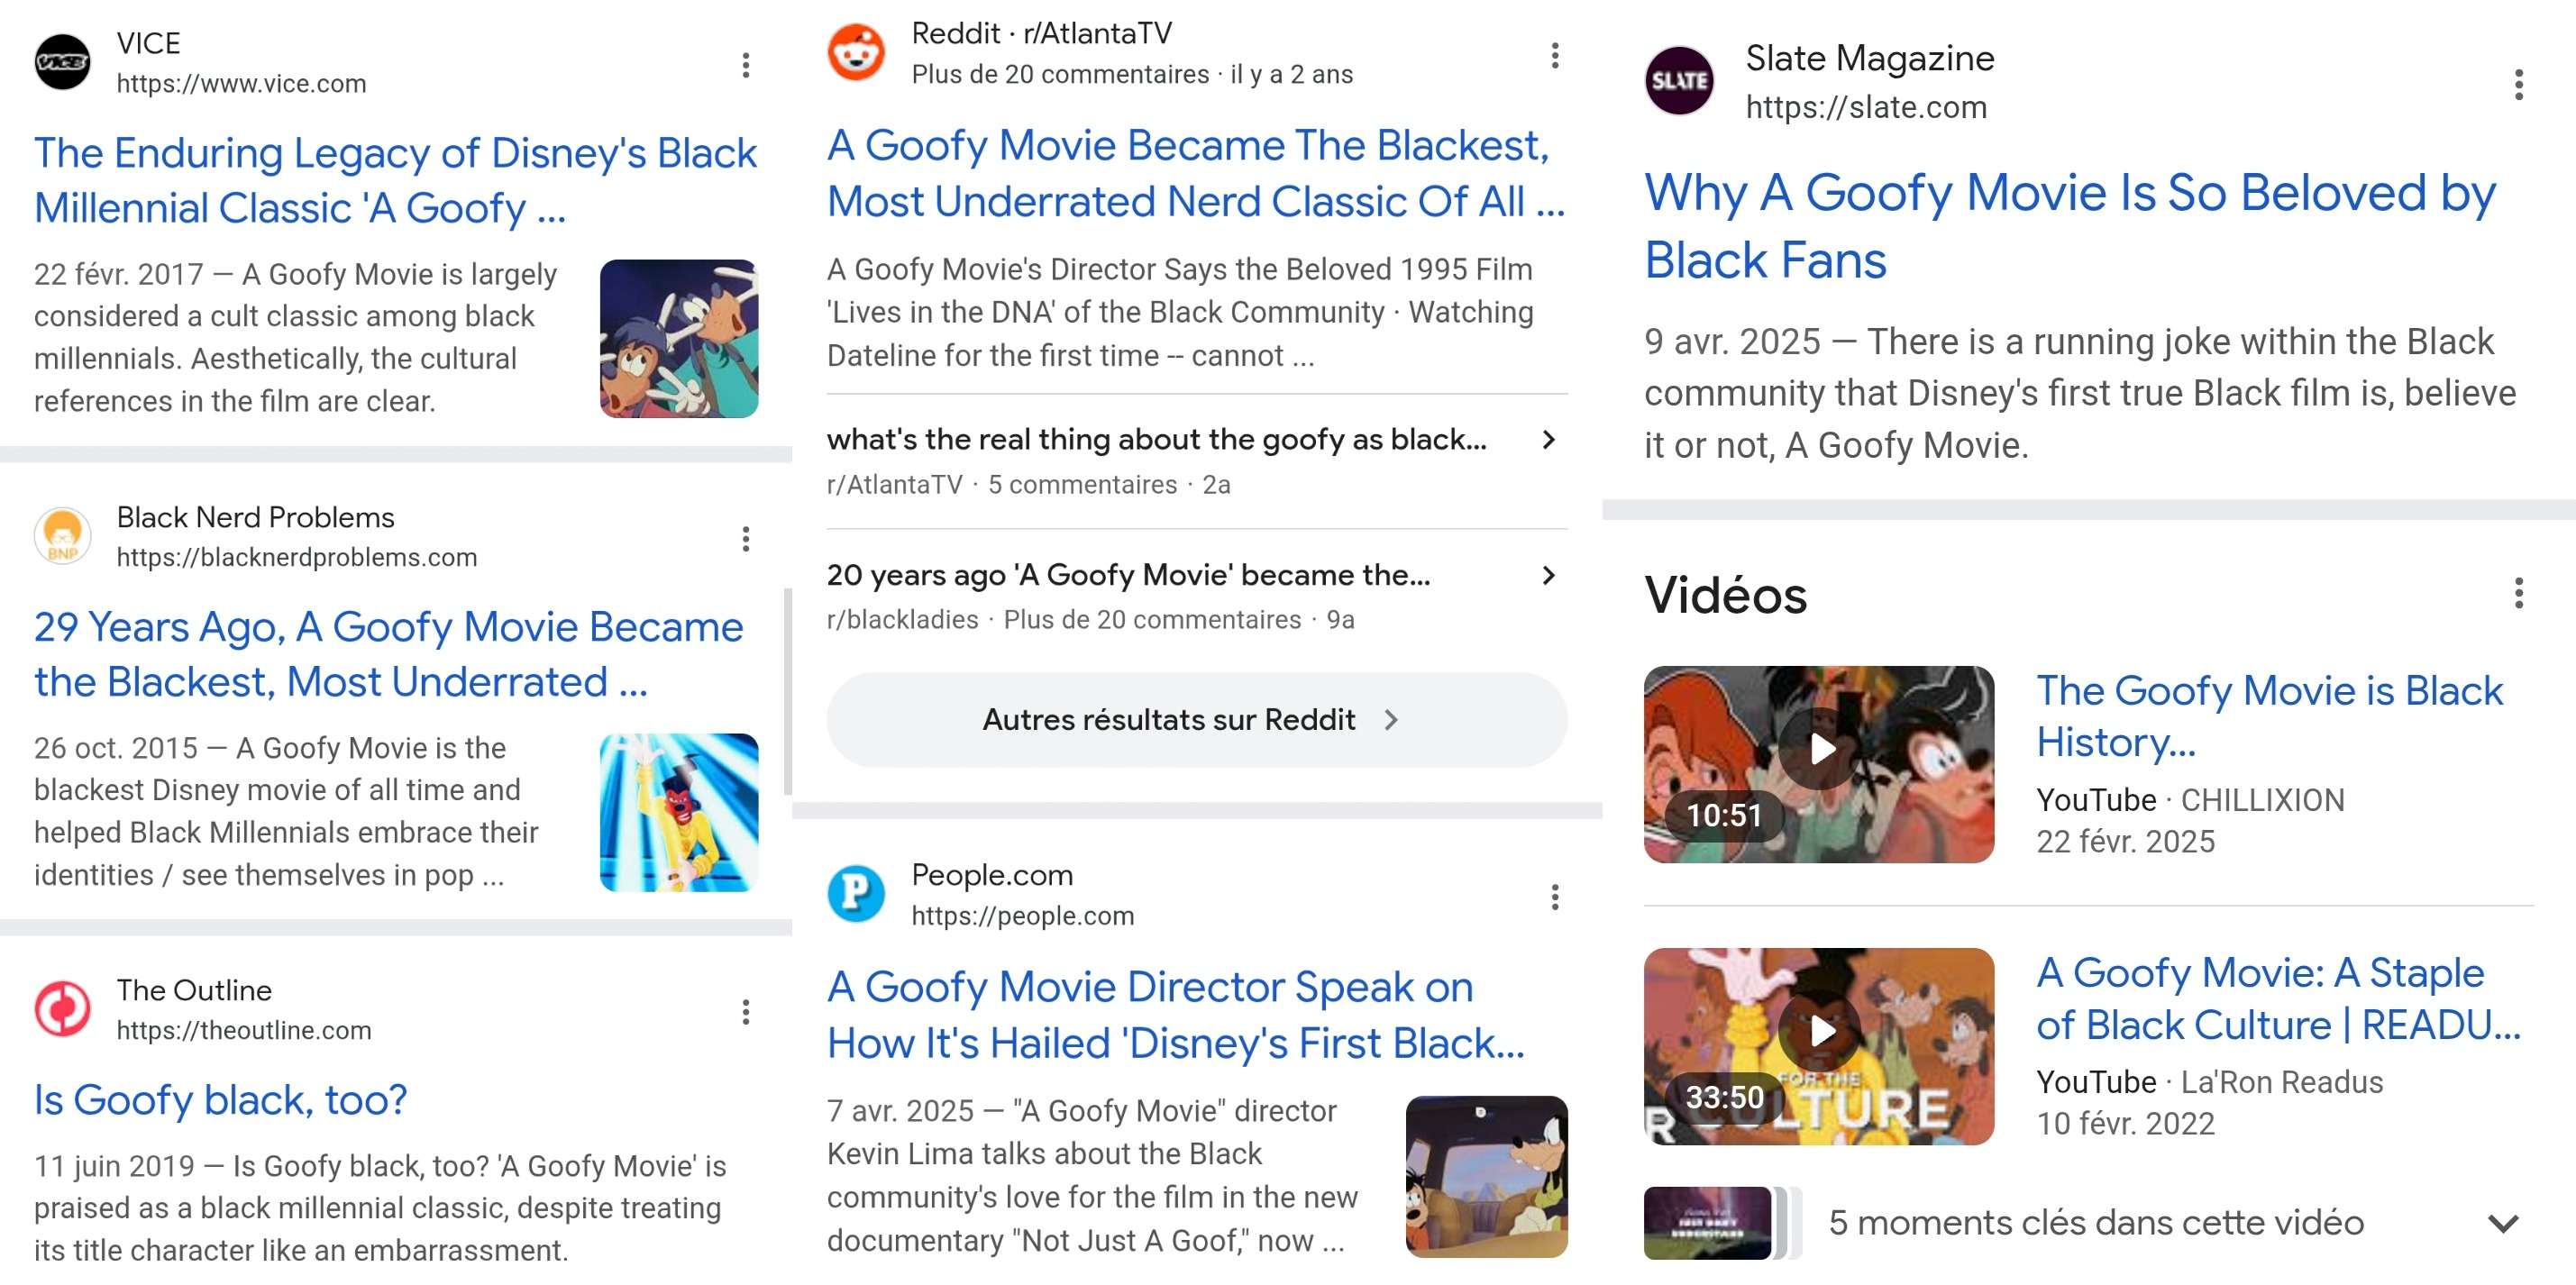The image size is (2576, 1285).
Task: Open the Reddit r/AtlantaTV result options menu
Action: [x=1554, y=56]
